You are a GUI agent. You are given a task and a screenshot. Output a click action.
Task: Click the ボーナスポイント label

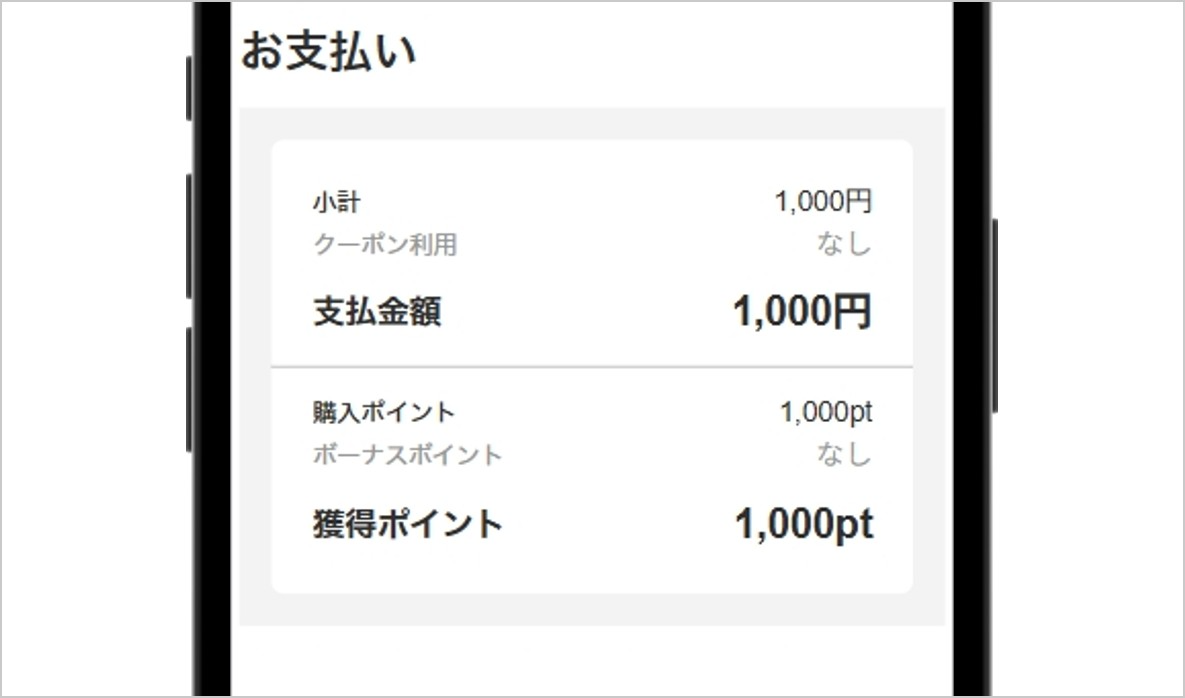pyautogui.click(x=405, y=453)
